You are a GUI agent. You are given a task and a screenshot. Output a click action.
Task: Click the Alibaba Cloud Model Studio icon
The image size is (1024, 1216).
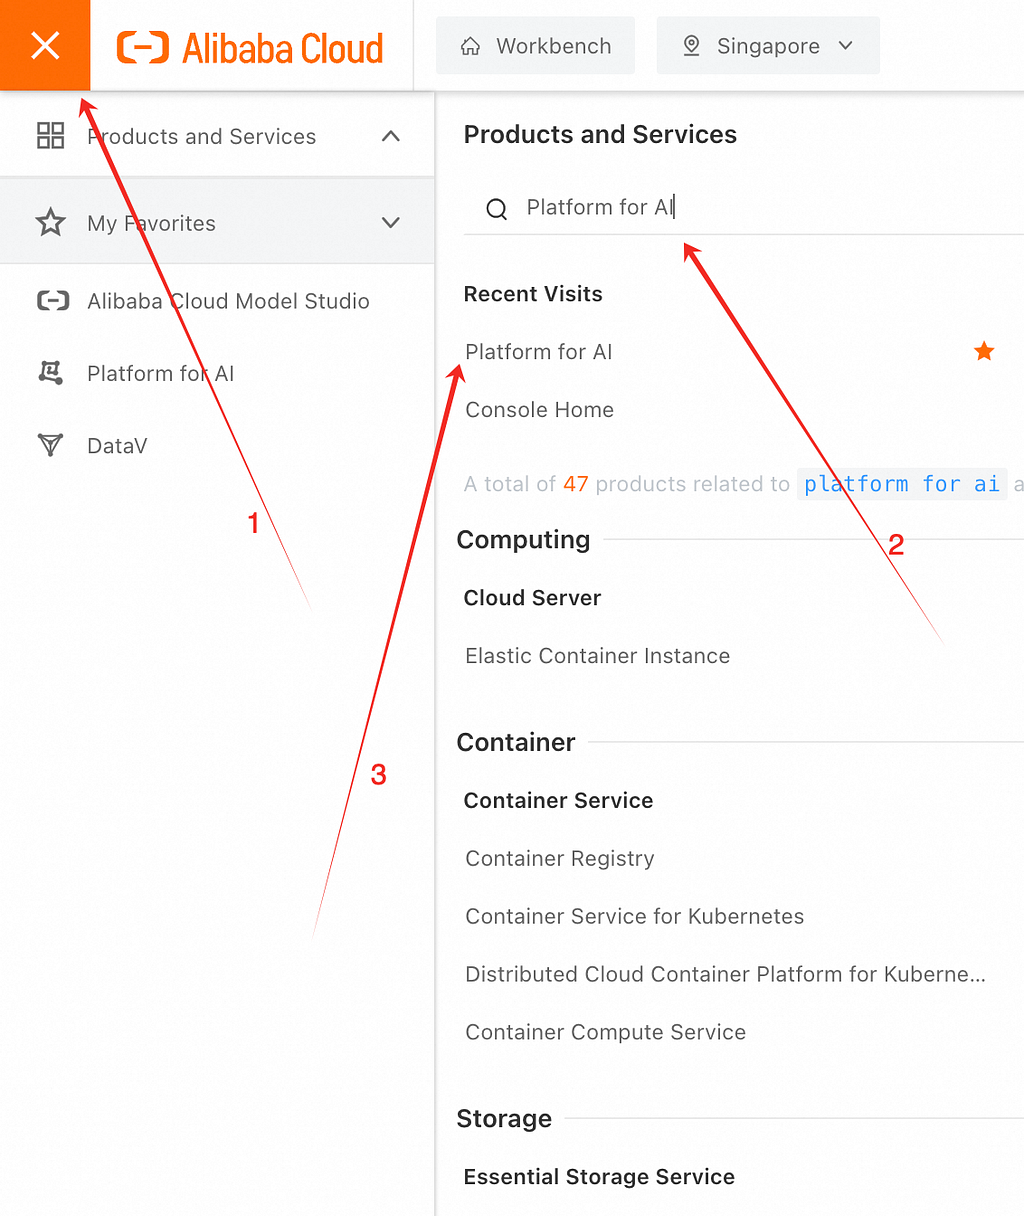click(52, 300)
